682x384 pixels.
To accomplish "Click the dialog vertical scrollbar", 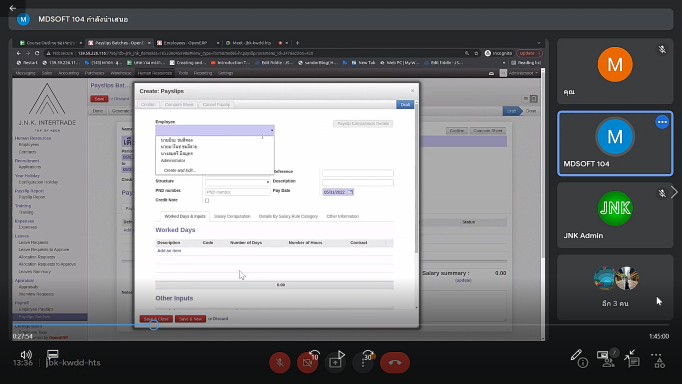I will click(x=416, y=178).
